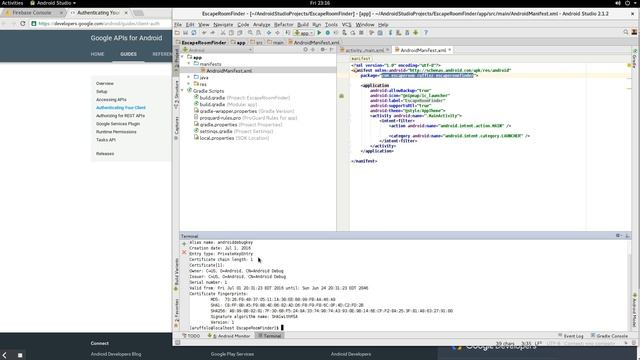Add a new terminal session with plus icon
Viewport: 640px width, 360px height.
click(x=184, y=244)
